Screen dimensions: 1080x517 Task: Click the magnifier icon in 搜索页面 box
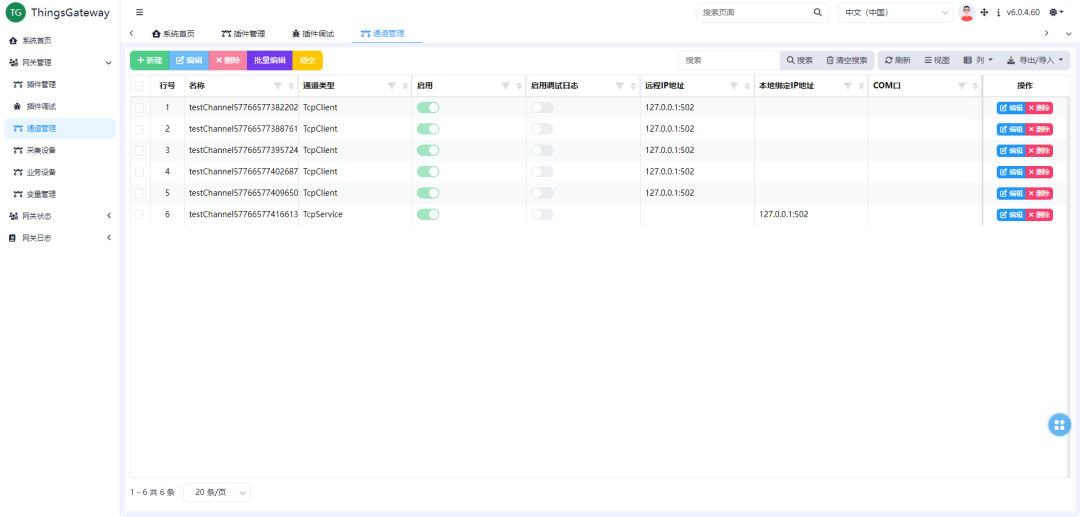pyautogui.click(x=817, y=13)
